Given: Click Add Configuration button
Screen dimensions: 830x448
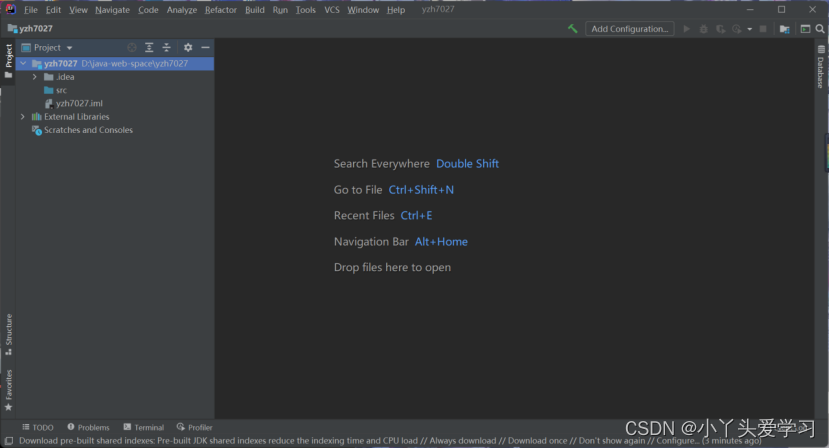Looking at the screenshot, I should (629, 29).
